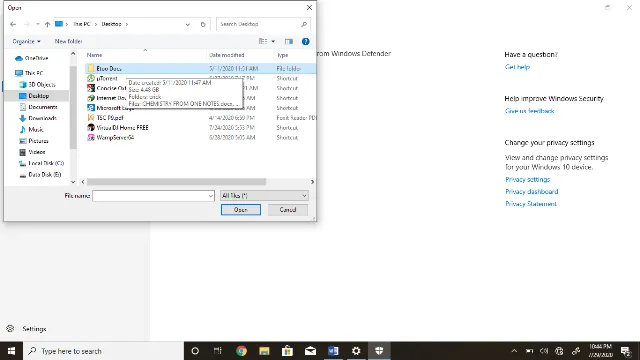Screen dimensions: 640x360
Task: Select Local Disk (C:) in navigation pane
Action: pyautogui.click(x=42, y=163)
